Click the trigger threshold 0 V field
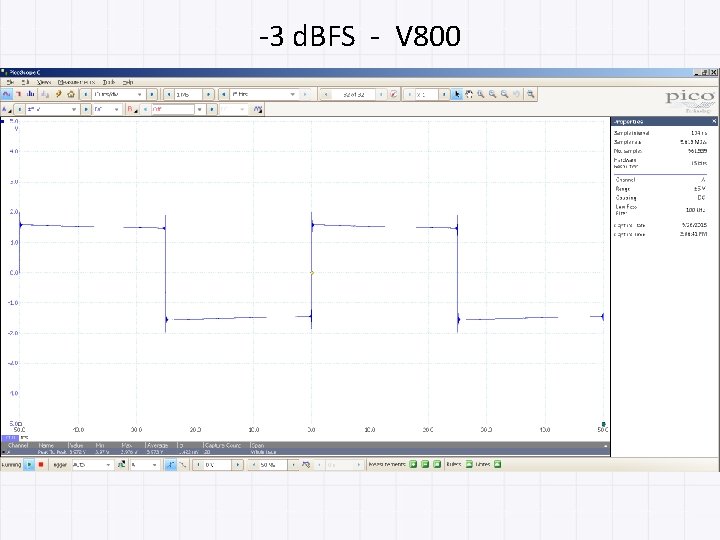 pyautogui.click(x=218, y=465)
